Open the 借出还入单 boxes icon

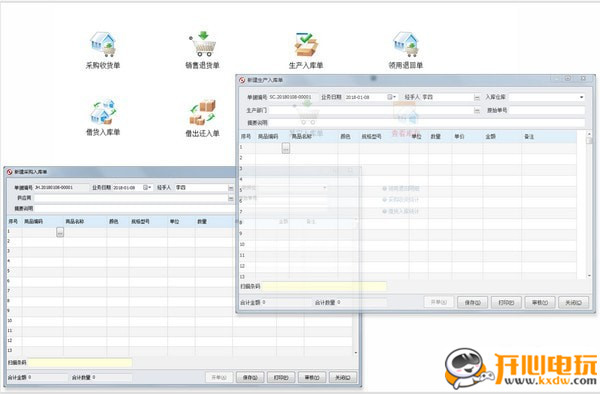click(x=203, y=112)
